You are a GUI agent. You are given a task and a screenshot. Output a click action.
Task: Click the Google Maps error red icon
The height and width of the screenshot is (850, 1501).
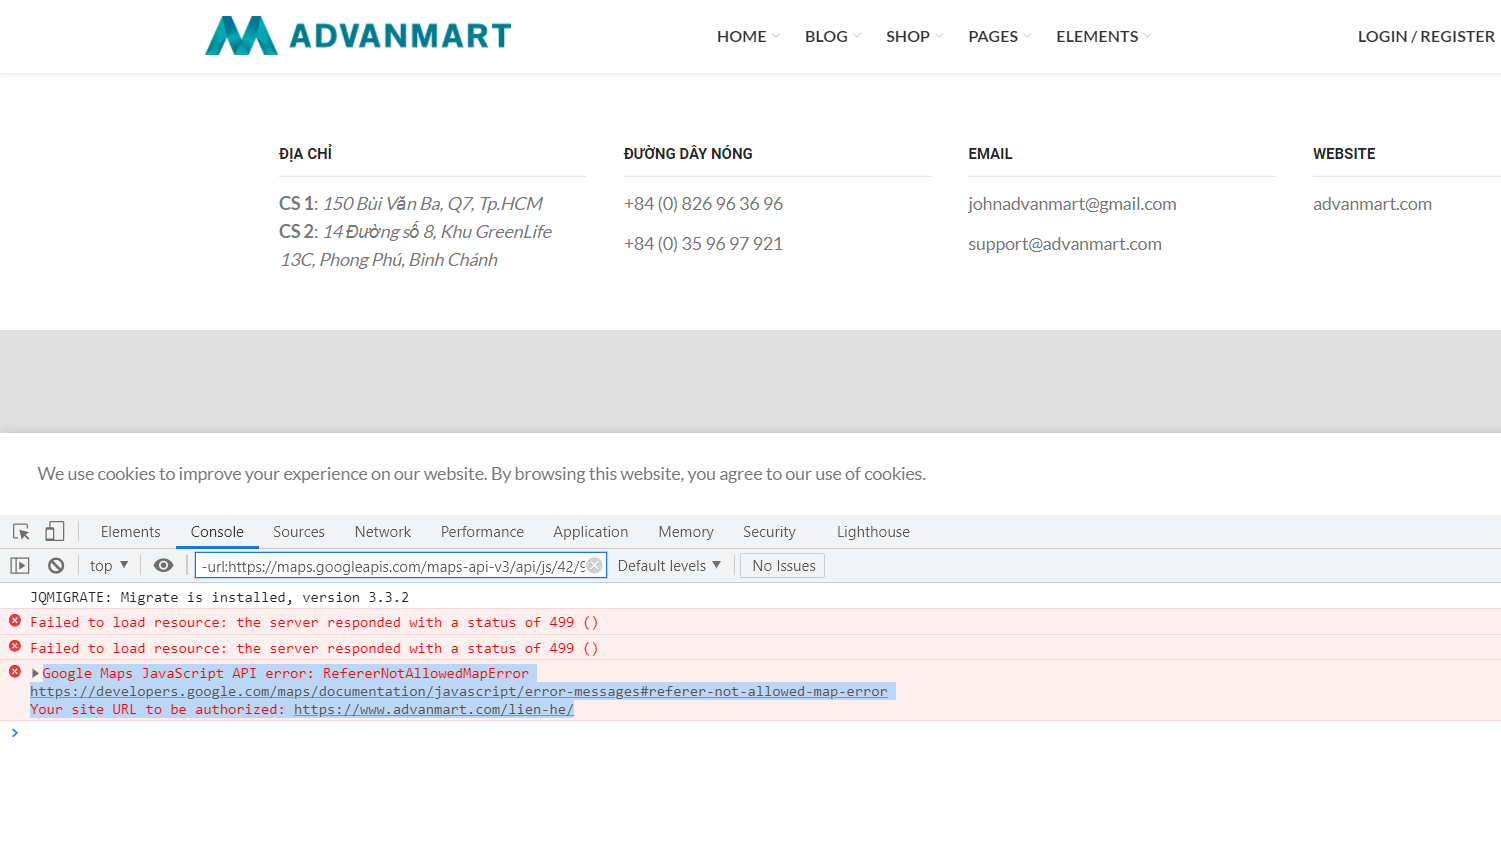[15, 672]
